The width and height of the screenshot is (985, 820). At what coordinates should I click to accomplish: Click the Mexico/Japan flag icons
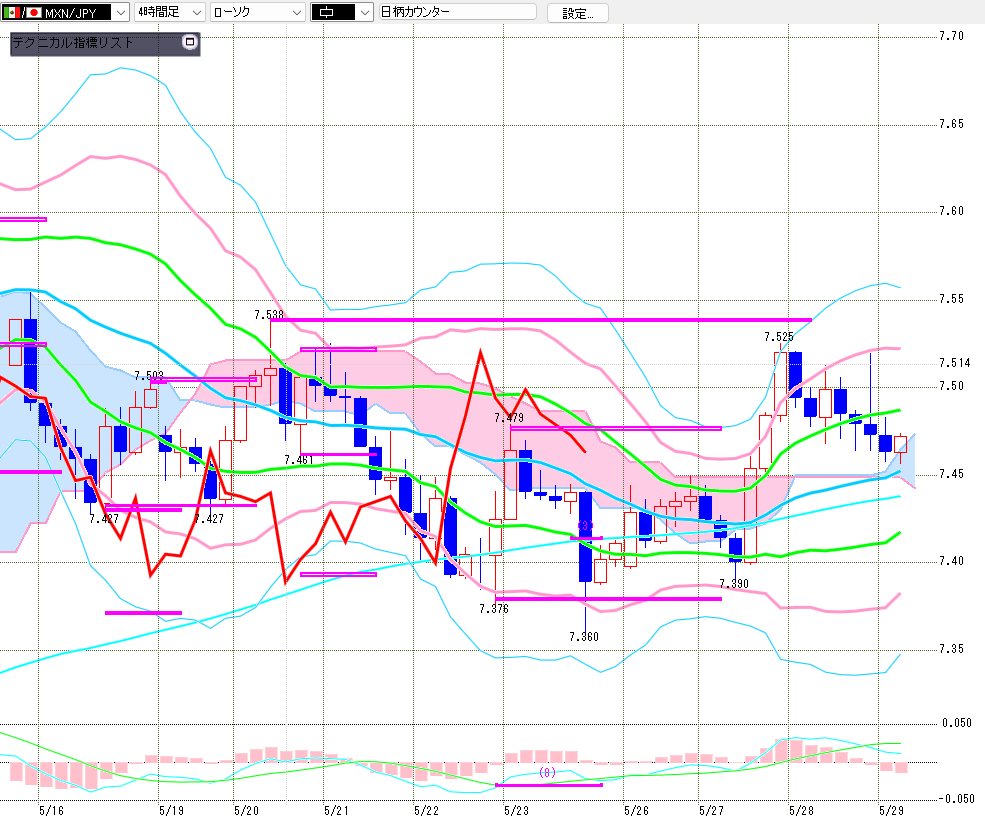22,13
